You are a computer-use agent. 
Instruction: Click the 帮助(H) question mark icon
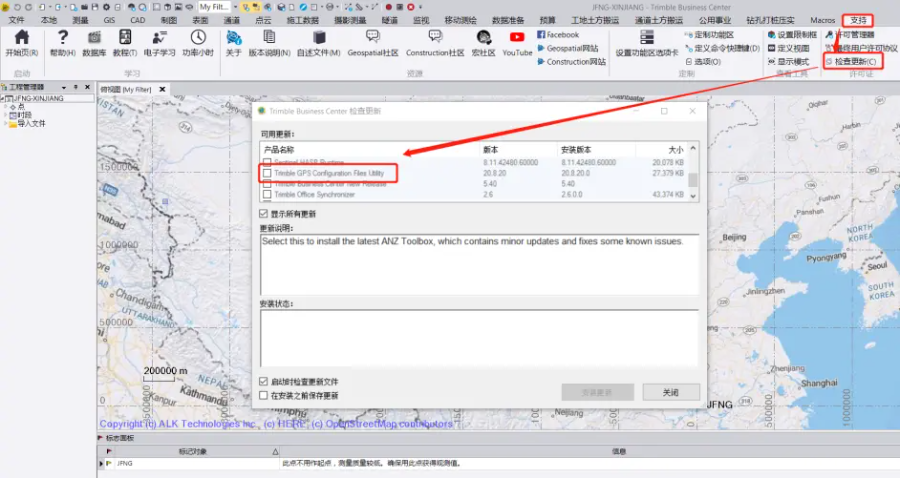coord(63,38)
